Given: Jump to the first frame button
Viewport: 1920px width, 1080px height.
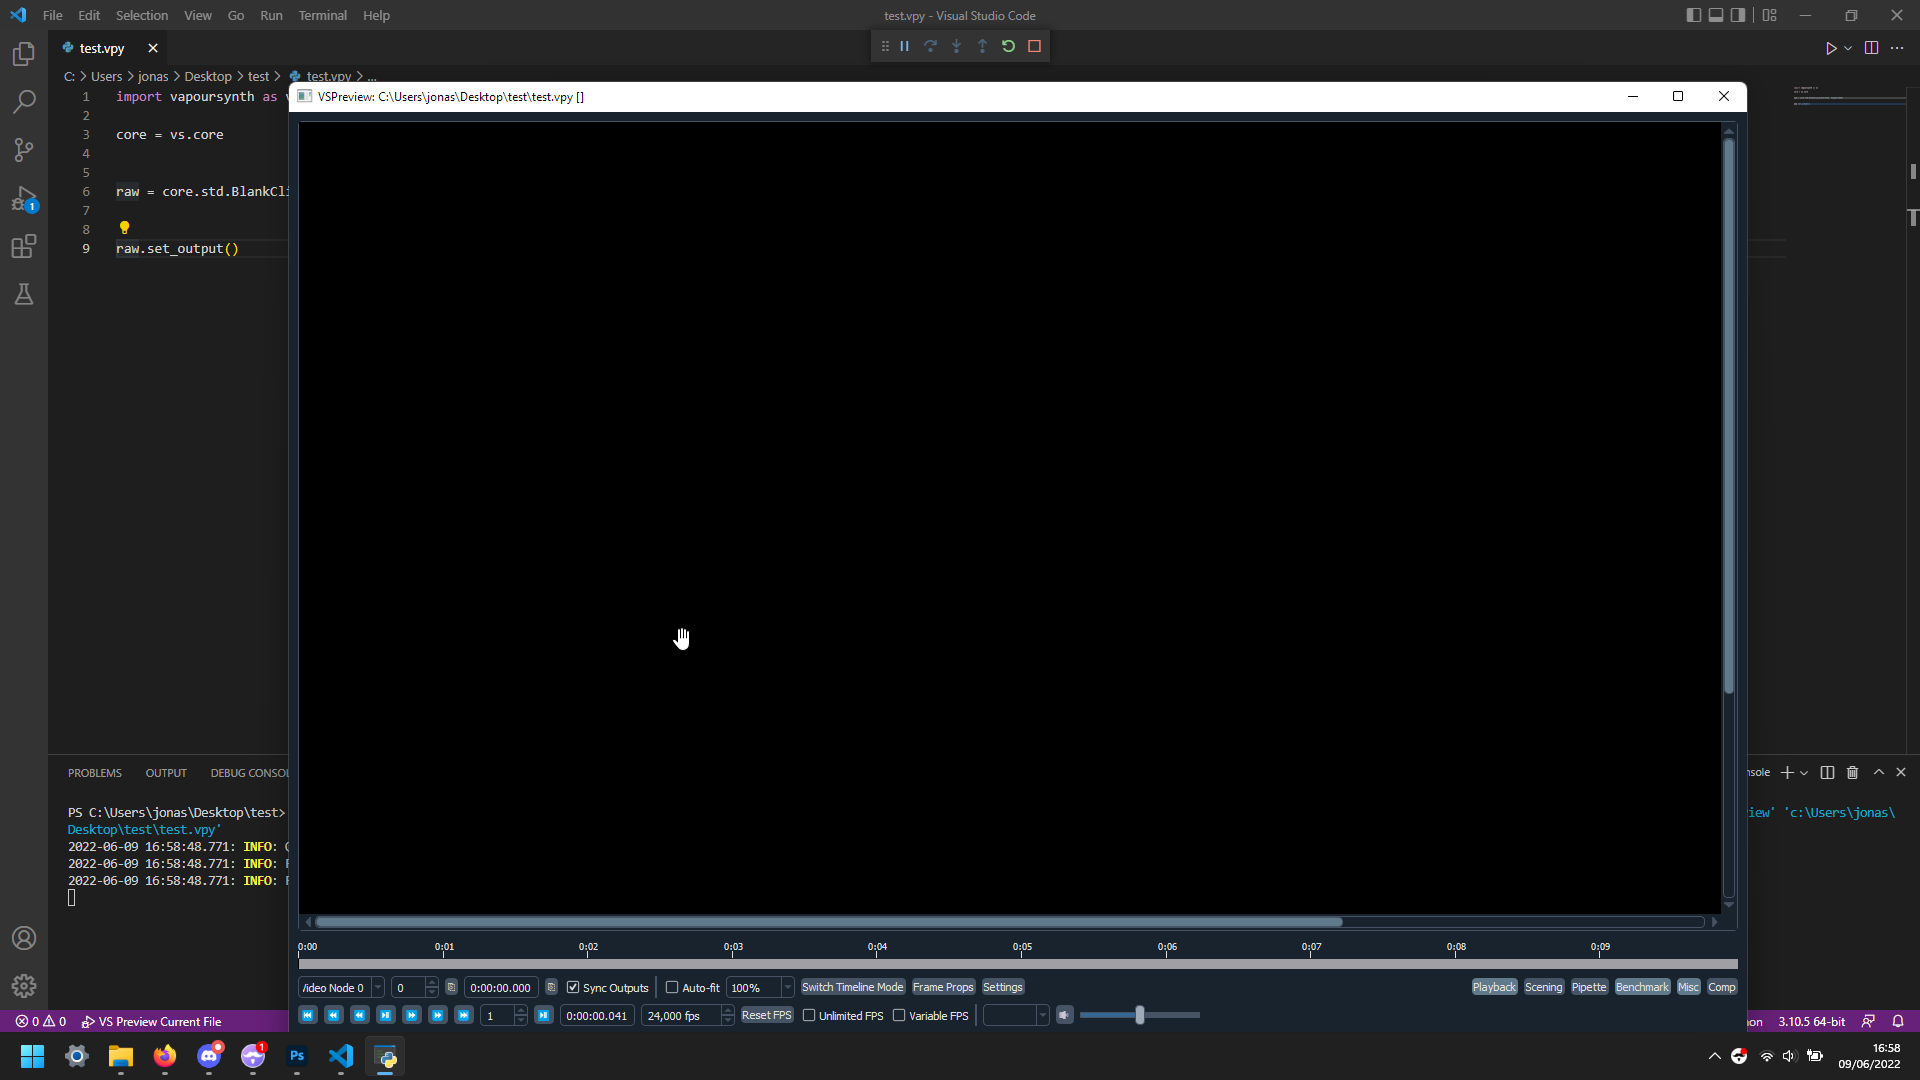Looking at the screenshot, I should coord(308,1015).
